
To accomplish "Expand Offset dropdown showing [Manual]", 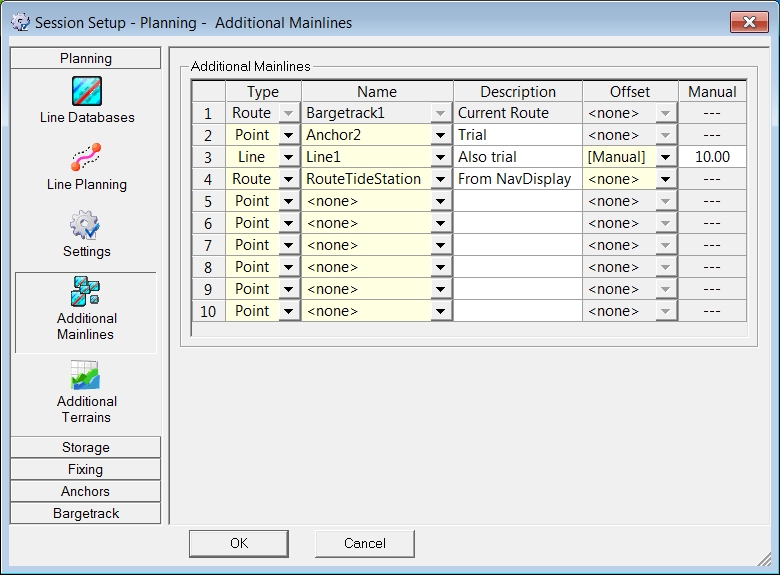I will (x=666, y=157).
